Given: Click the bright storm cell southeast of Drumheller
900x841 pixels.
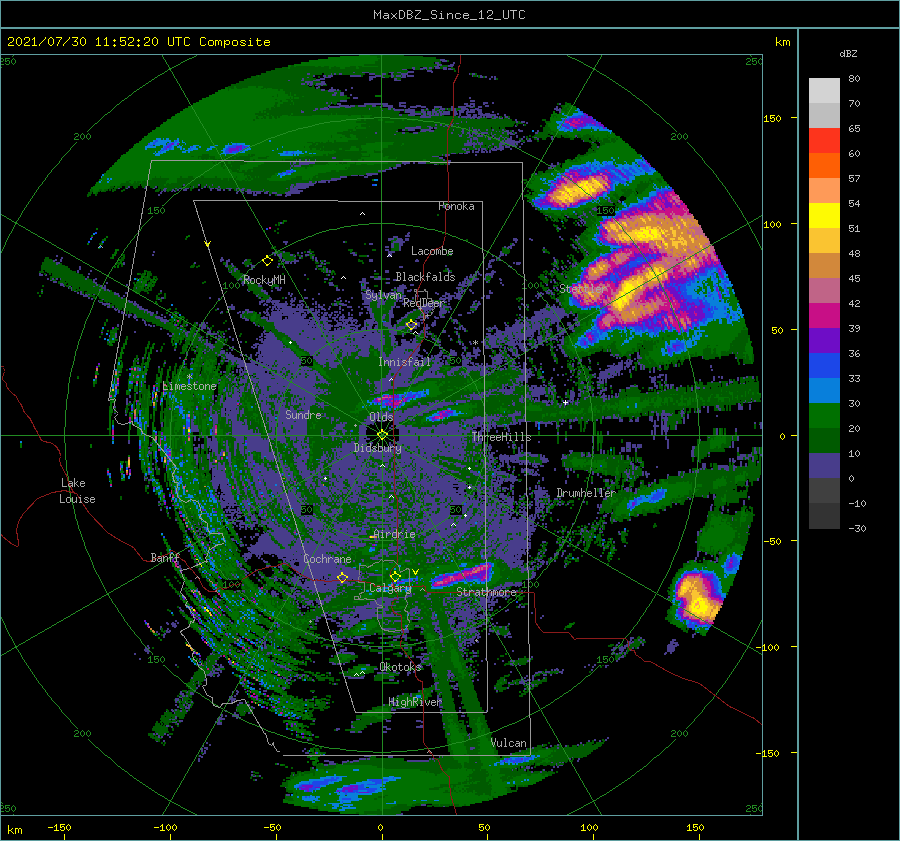Looking at the screenshot, I should [x=698, y=597].
